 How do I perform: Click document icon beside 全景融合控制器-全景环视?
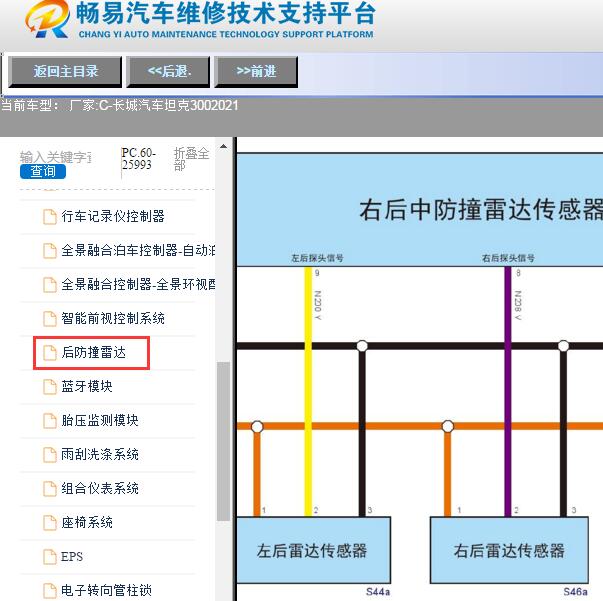50,285
